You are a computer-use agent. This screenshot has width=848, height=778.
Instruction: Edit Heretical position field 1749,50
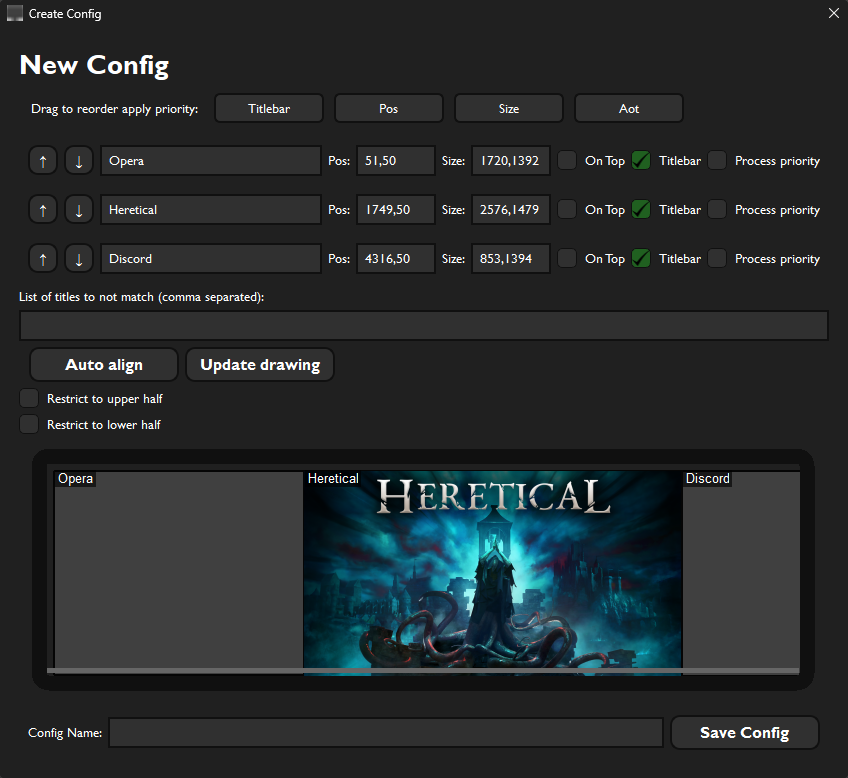point(396,210)
